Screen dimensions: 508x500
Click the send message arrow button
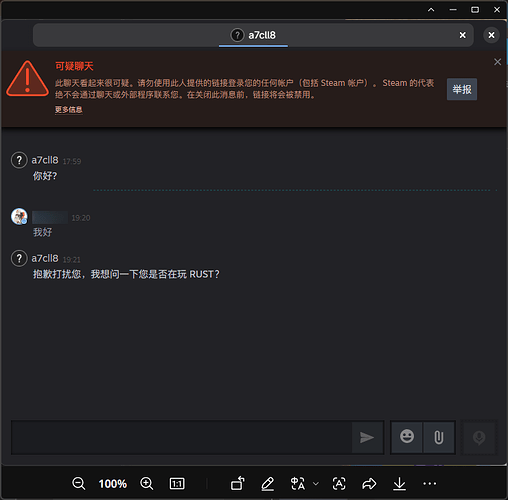367,437
